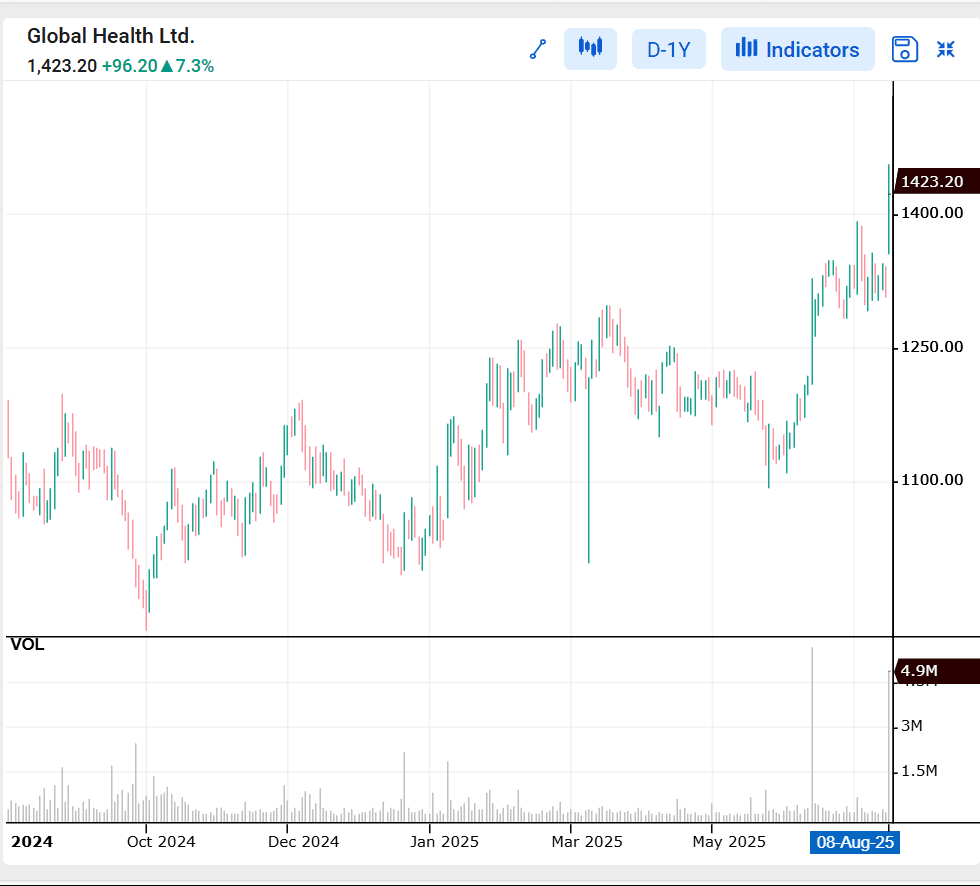Click the Mar 2025 axis label
The height and width of the screenshot is (886, 980).
(x=587, y=842)
